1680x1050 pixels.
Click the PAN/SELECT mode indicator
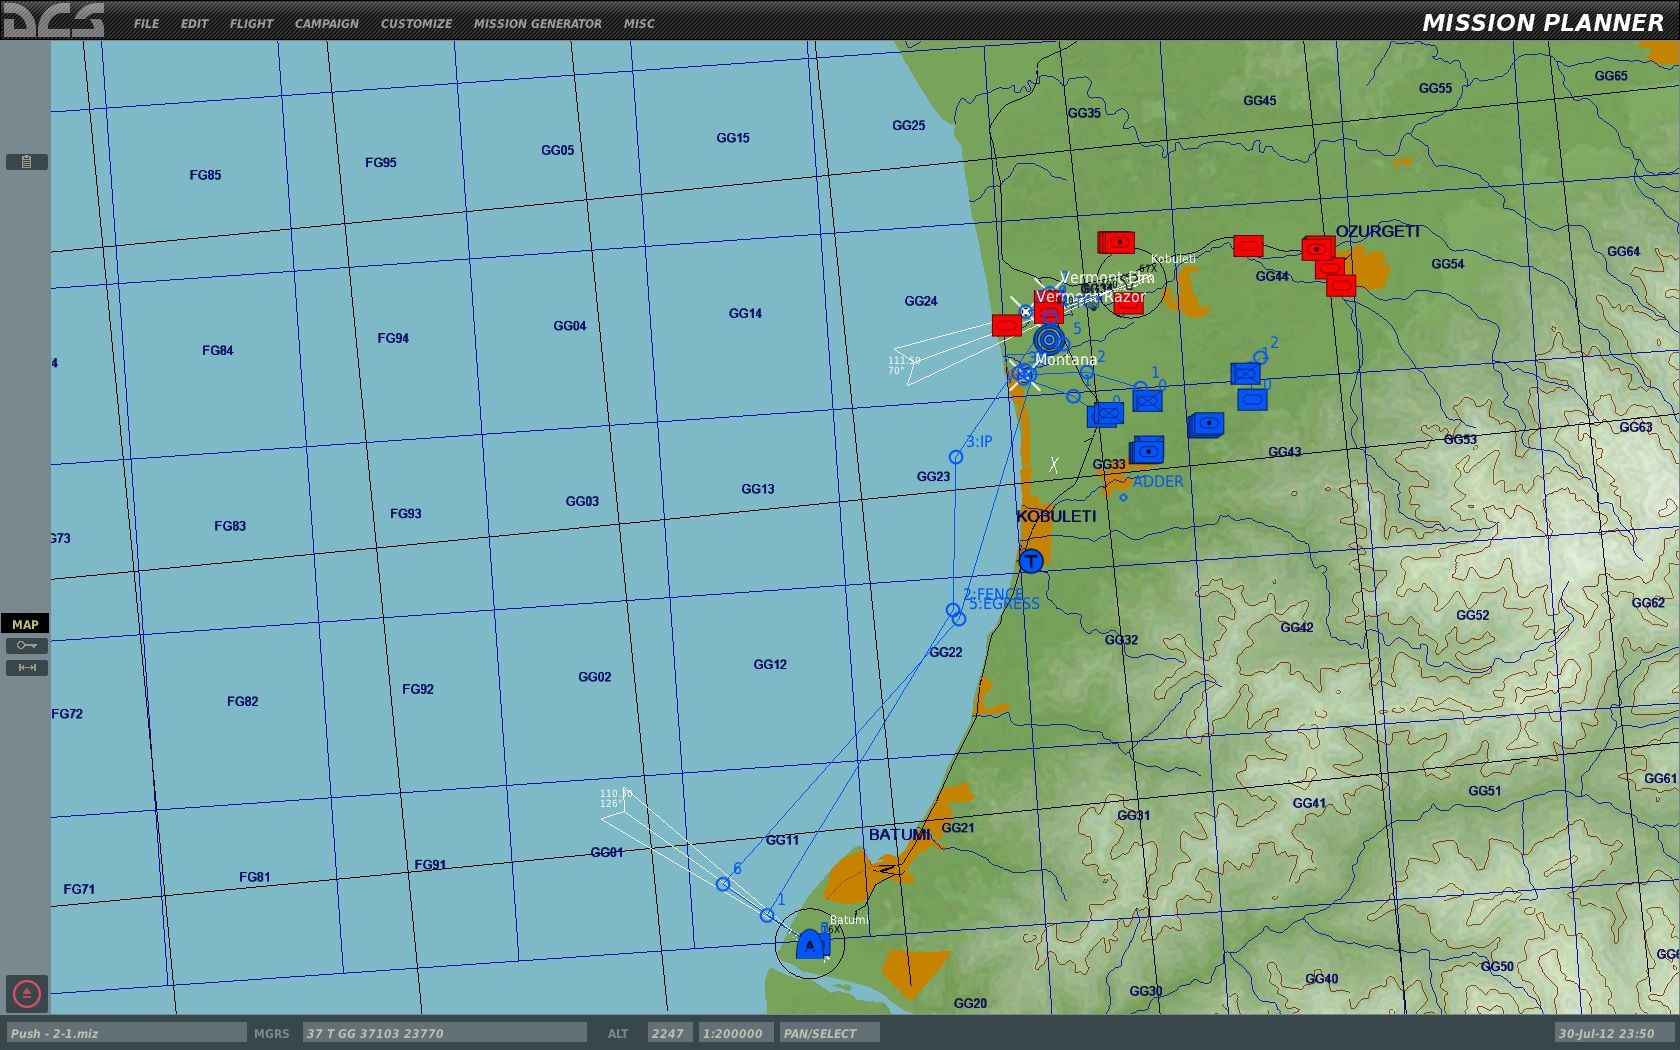coord(828,1033)
